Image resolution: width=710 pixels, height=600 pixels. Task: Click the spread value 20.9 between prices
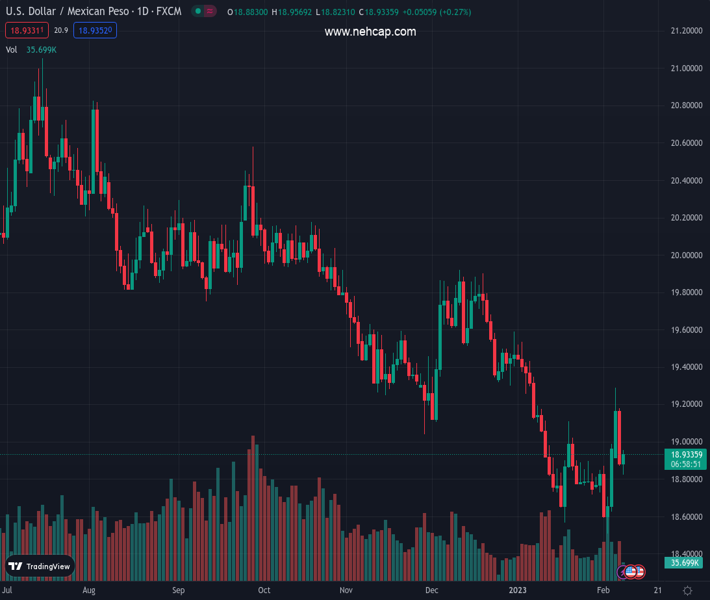click(x=60, y=31)
